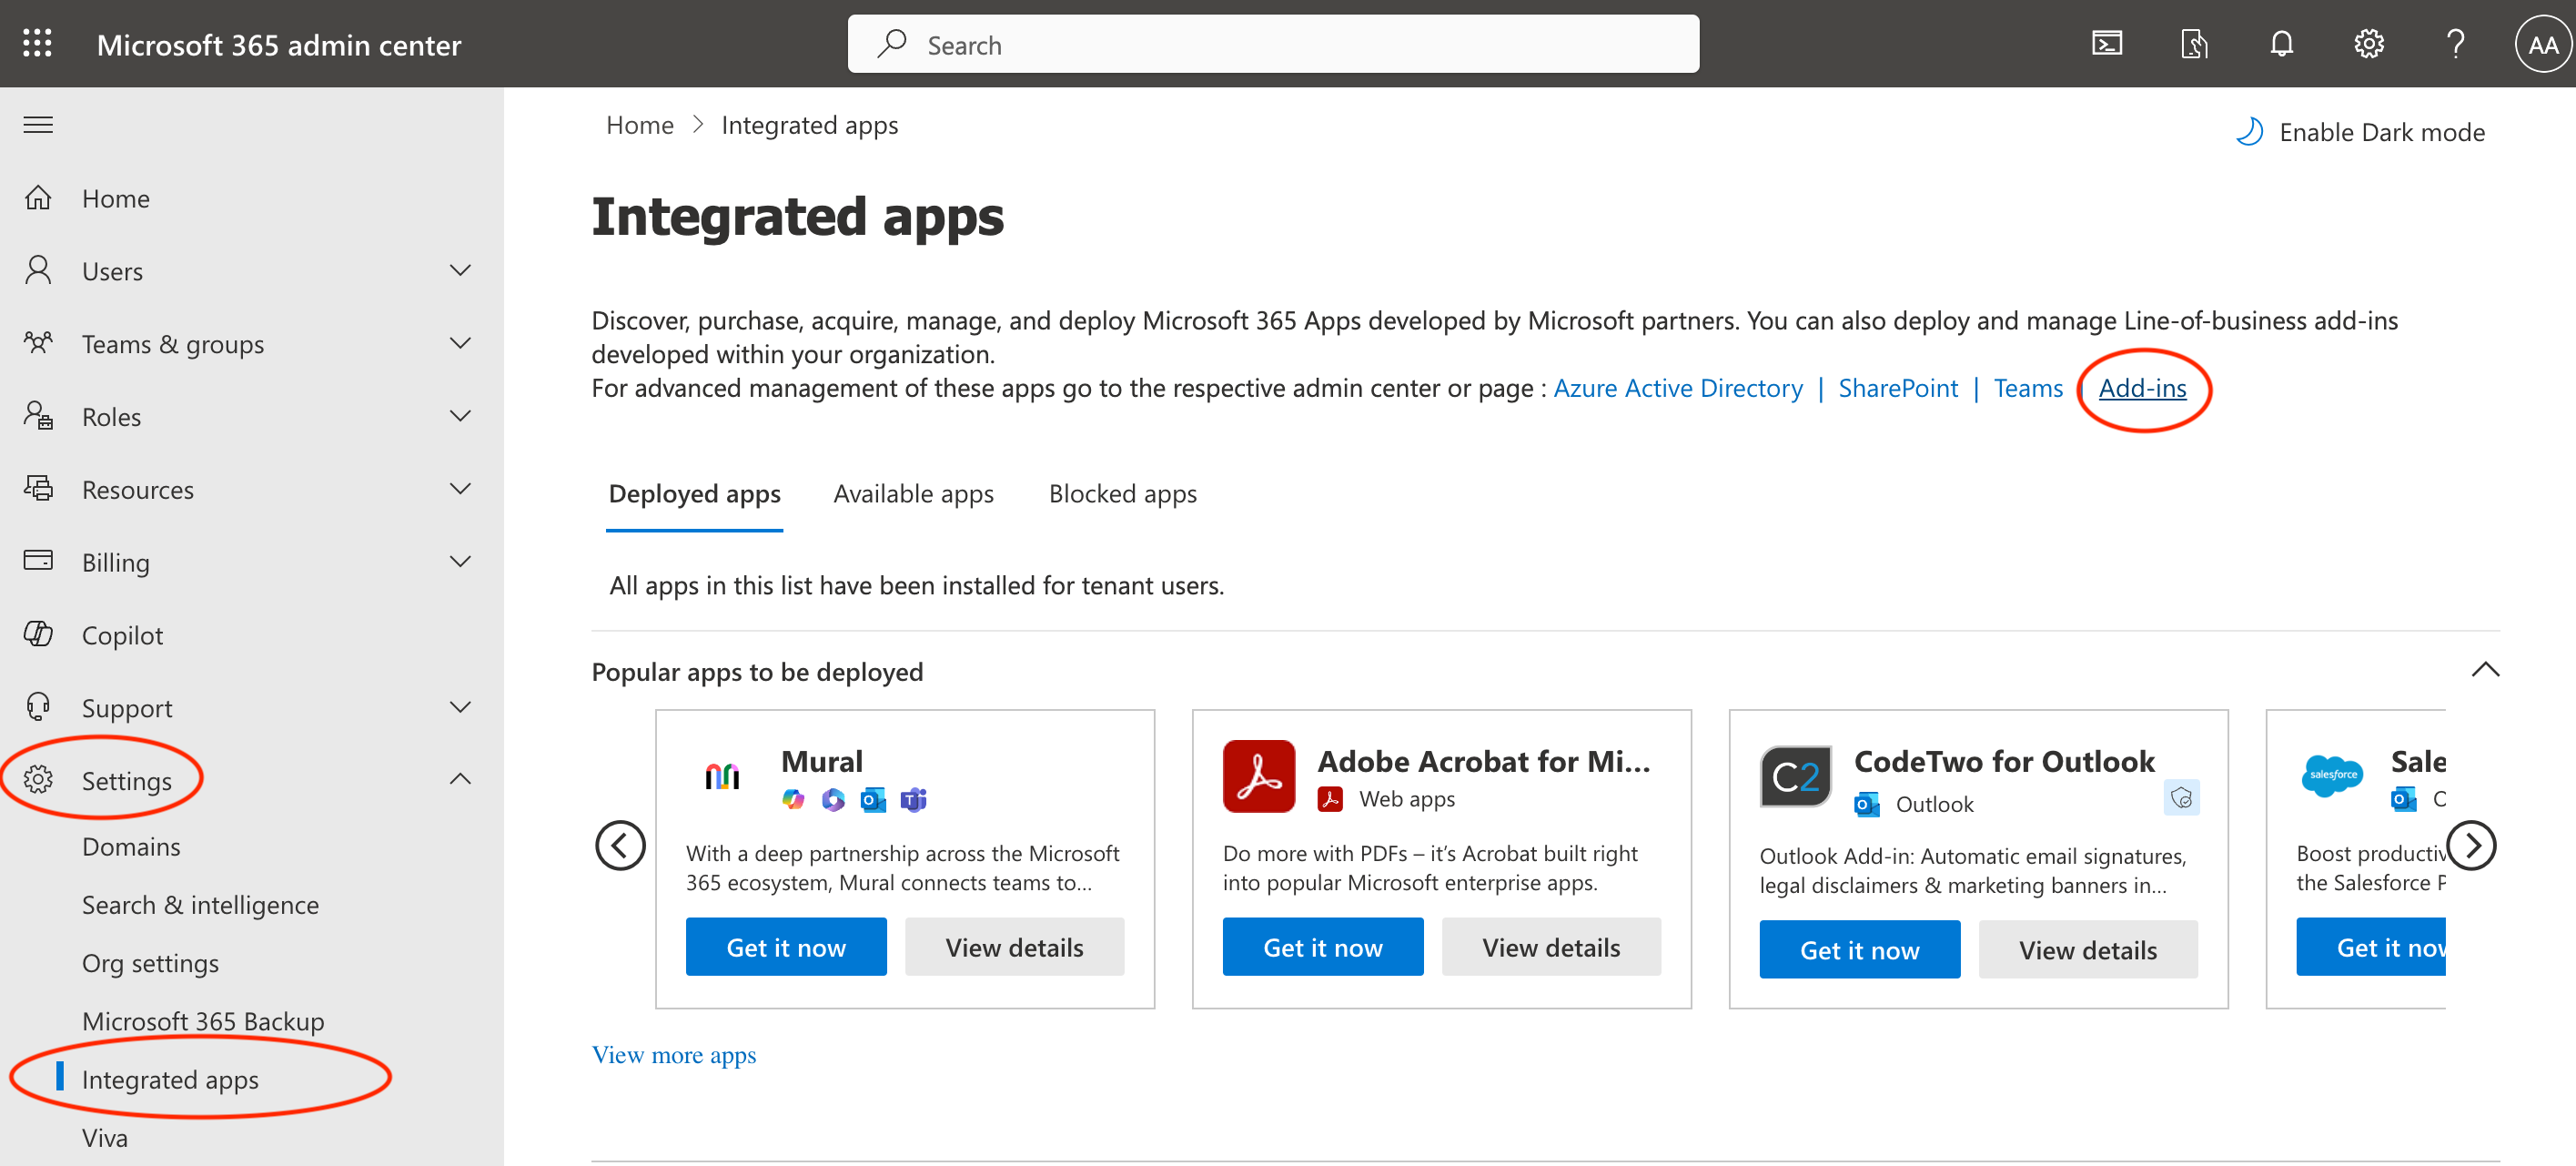Open the Add-ins link
2576x1166 pixels.
pyautogui.click(x=2141, y=388)
